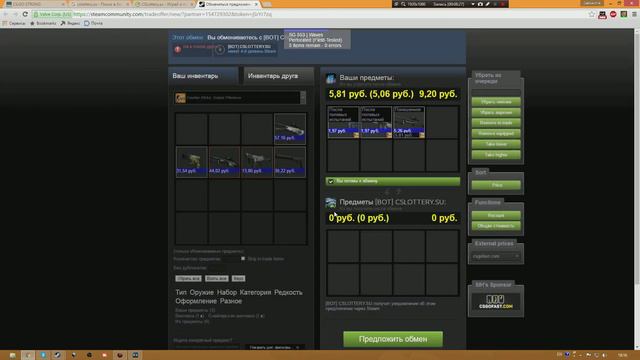Click the recorder camera icon in top bar
This screenshot has height=360, width=640.
(480, 4)
